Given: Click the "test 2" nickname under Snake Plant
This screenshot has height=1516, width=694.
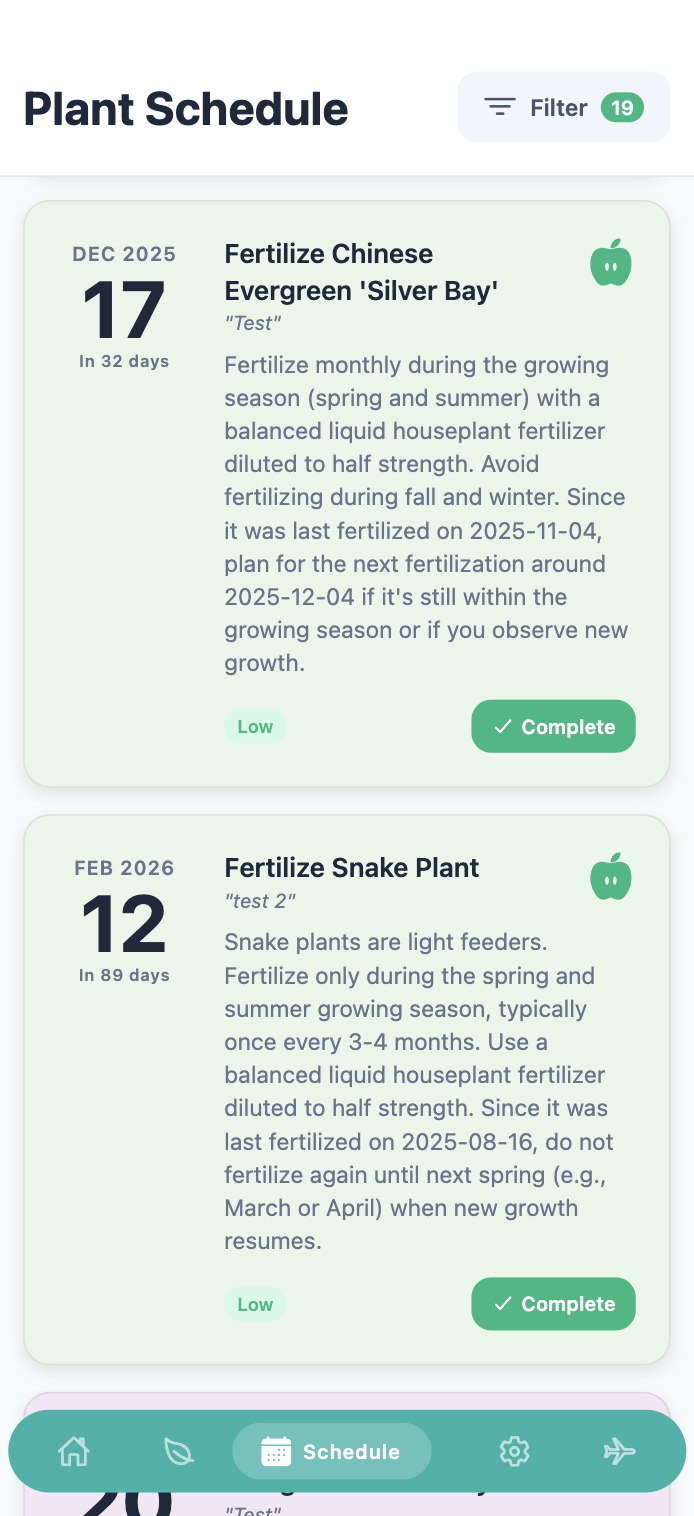Looking at the screenshot, I should click(260, 901).
